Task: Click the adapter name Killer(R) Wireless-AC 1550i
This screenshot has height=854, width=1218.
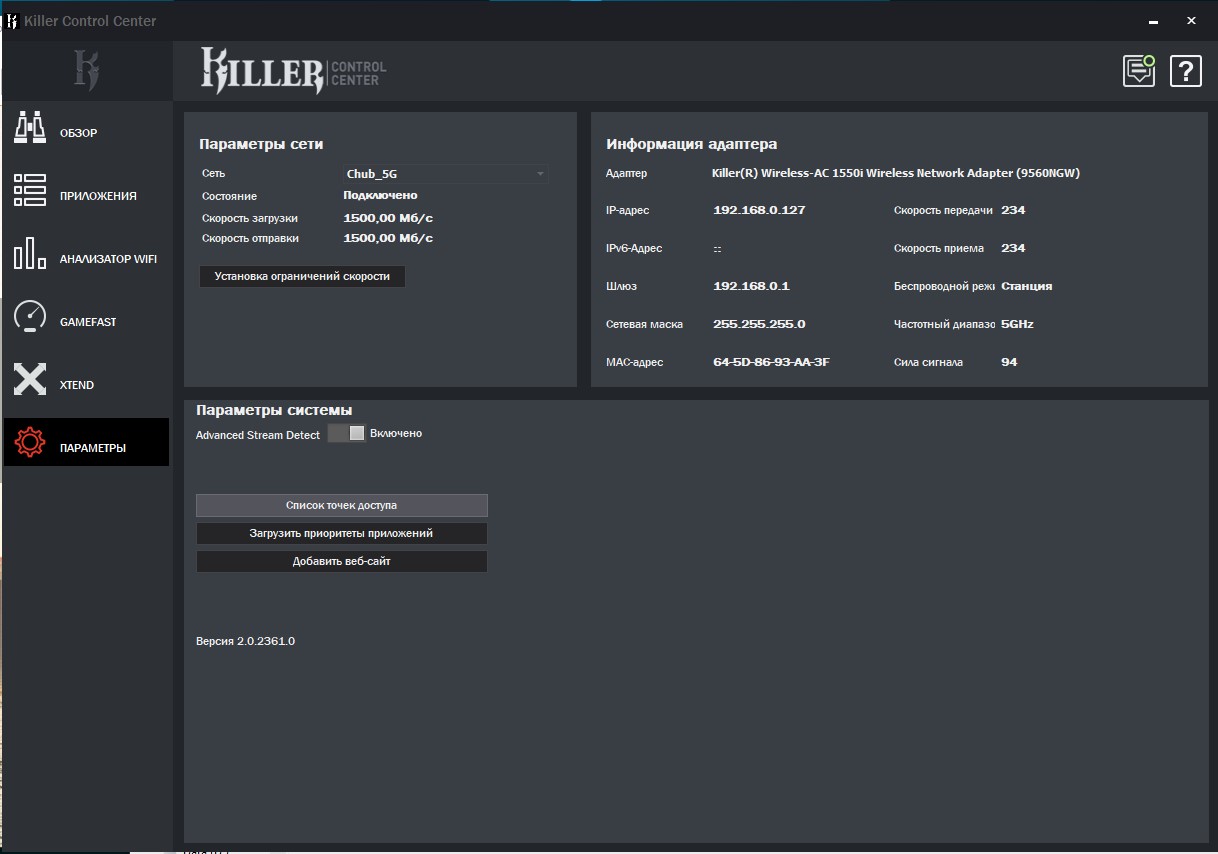Action: point(896,173)
